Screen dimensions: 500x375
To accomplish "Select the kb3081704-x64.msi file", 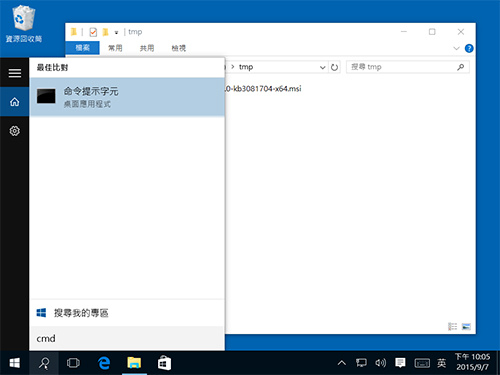I will point(263,89).
